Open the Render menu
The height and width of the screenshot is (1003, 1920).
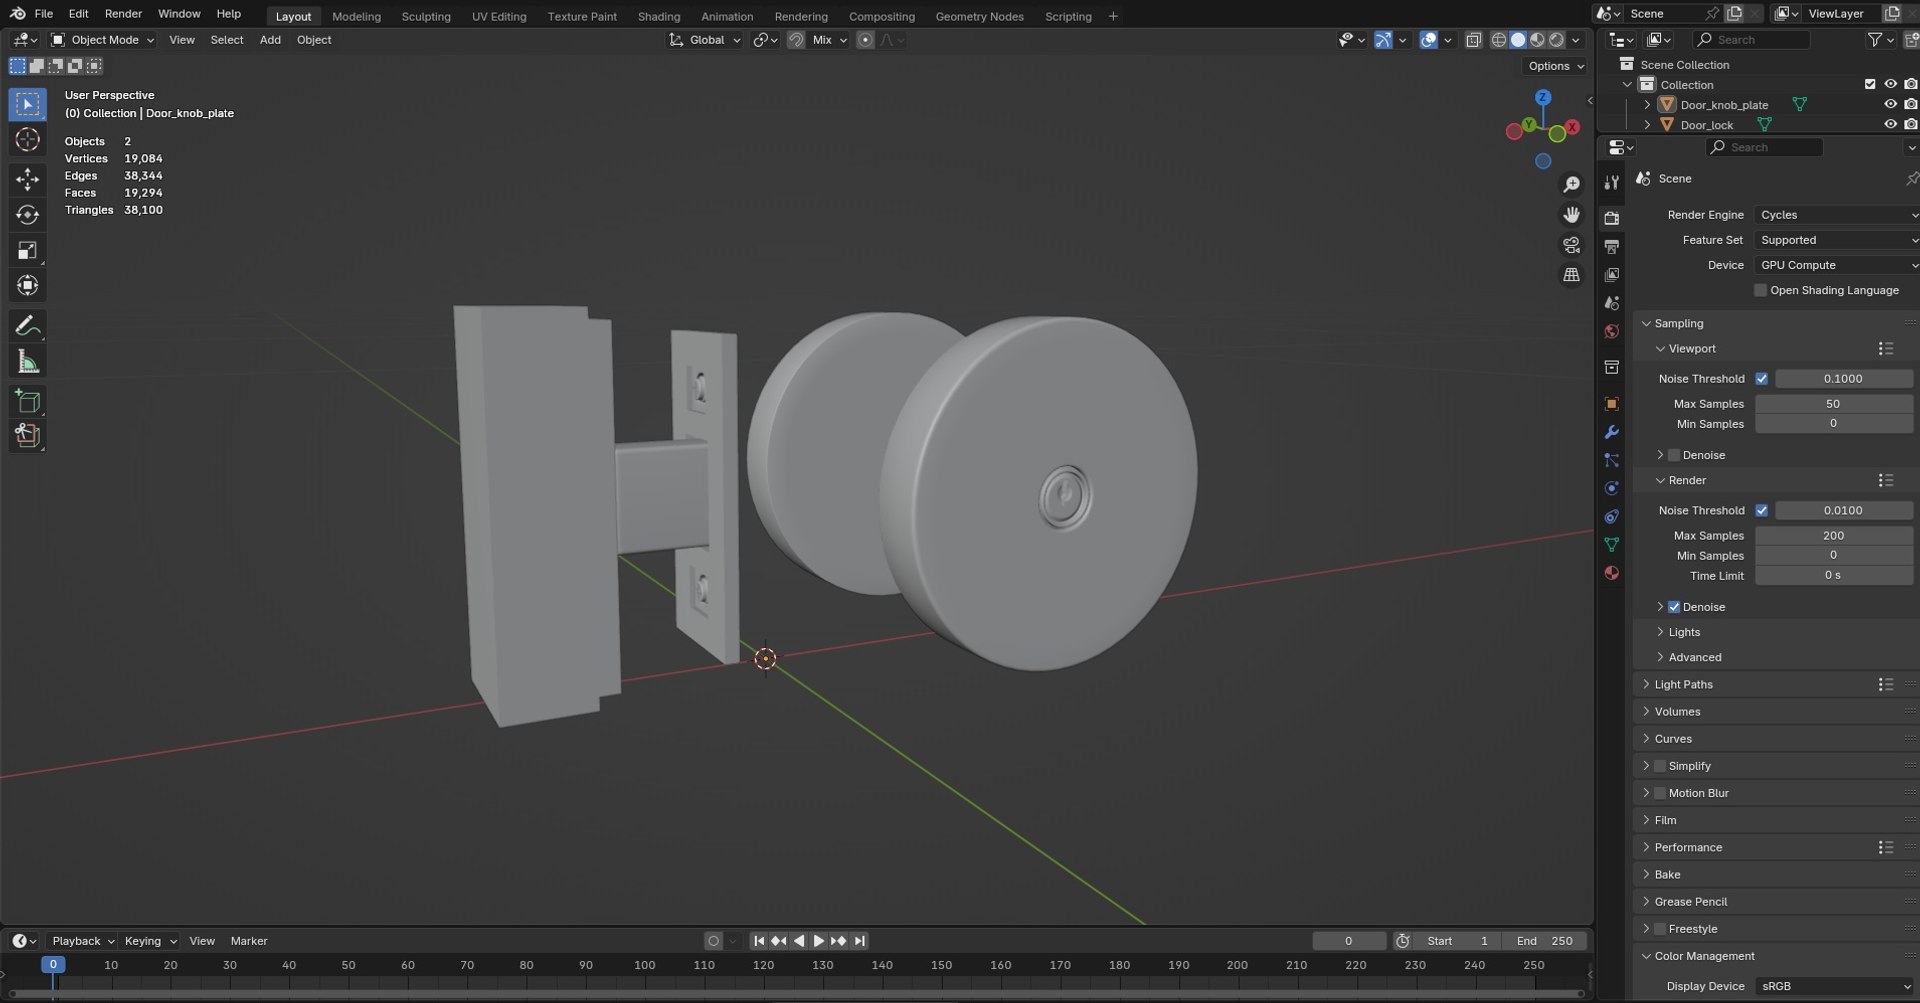(x=123, y=14)
